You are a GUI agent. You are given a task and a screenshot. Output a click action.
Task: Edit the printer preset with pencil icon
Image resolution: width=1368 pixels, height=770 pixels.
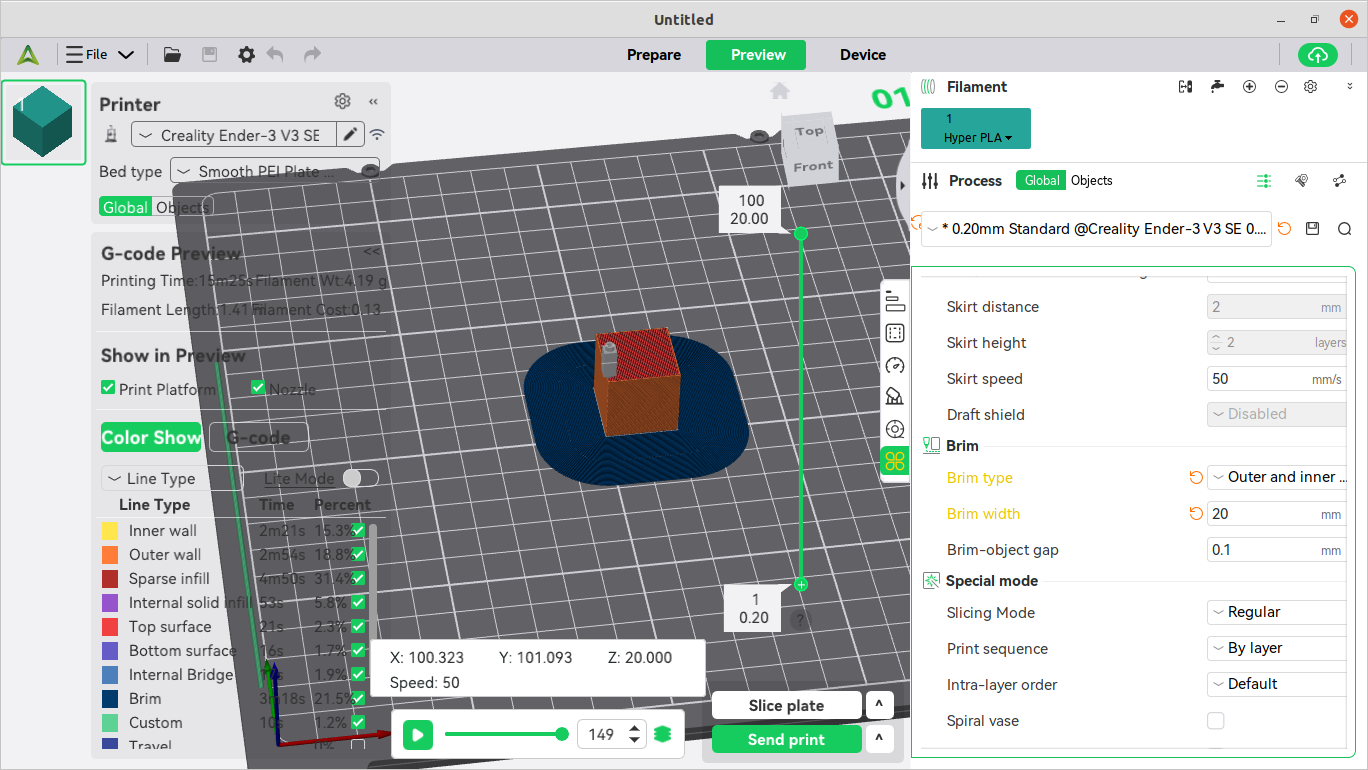[350, 135]
